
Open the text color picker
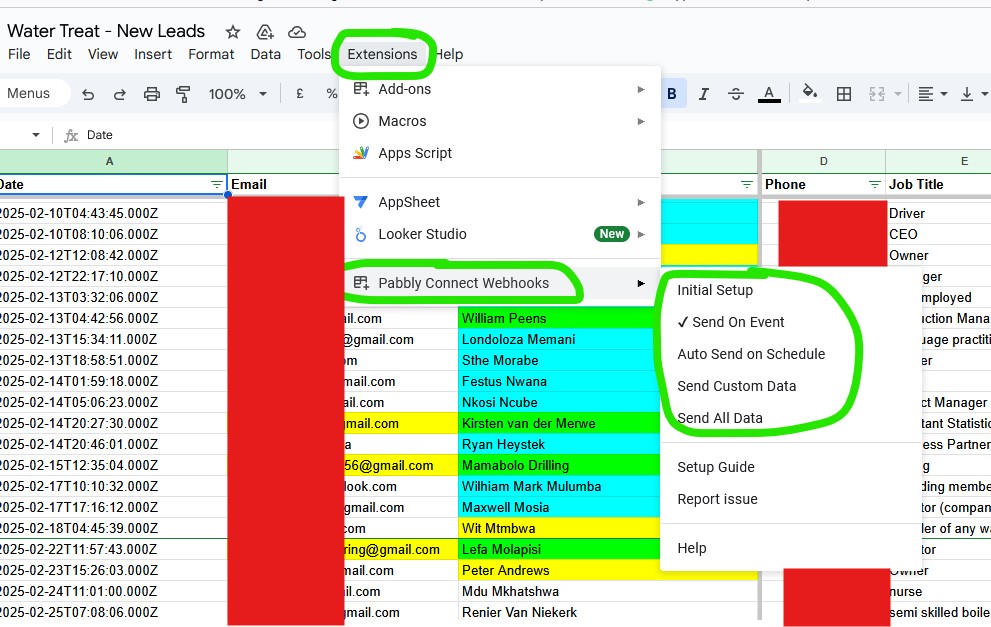tap(769, 94)
